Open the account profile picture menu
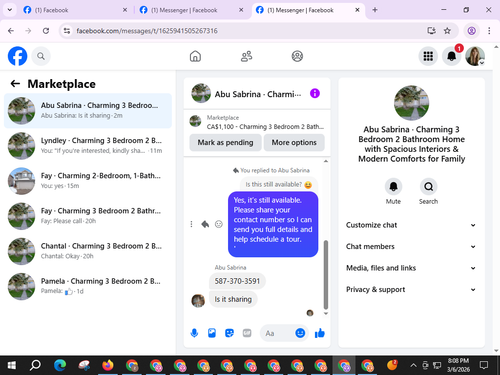 tap(475, 56)
